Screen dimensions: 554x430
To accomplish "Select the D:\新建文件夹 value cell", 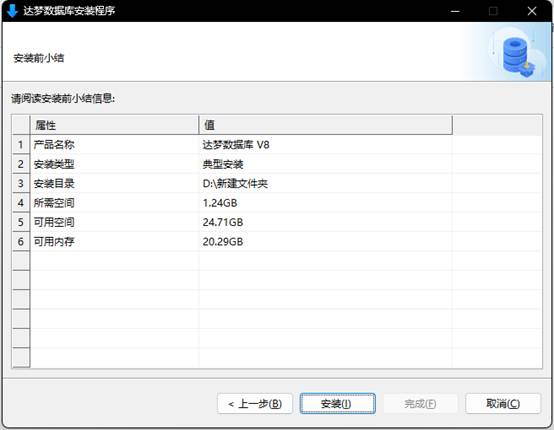I will [325, 183].
